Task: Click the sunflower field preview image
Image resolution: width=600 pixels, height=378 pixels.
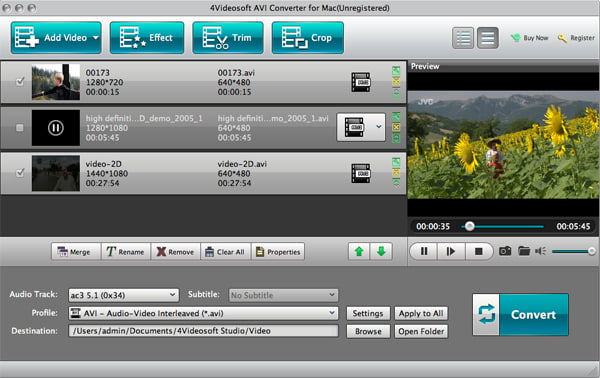Action: tap(503, 145)
